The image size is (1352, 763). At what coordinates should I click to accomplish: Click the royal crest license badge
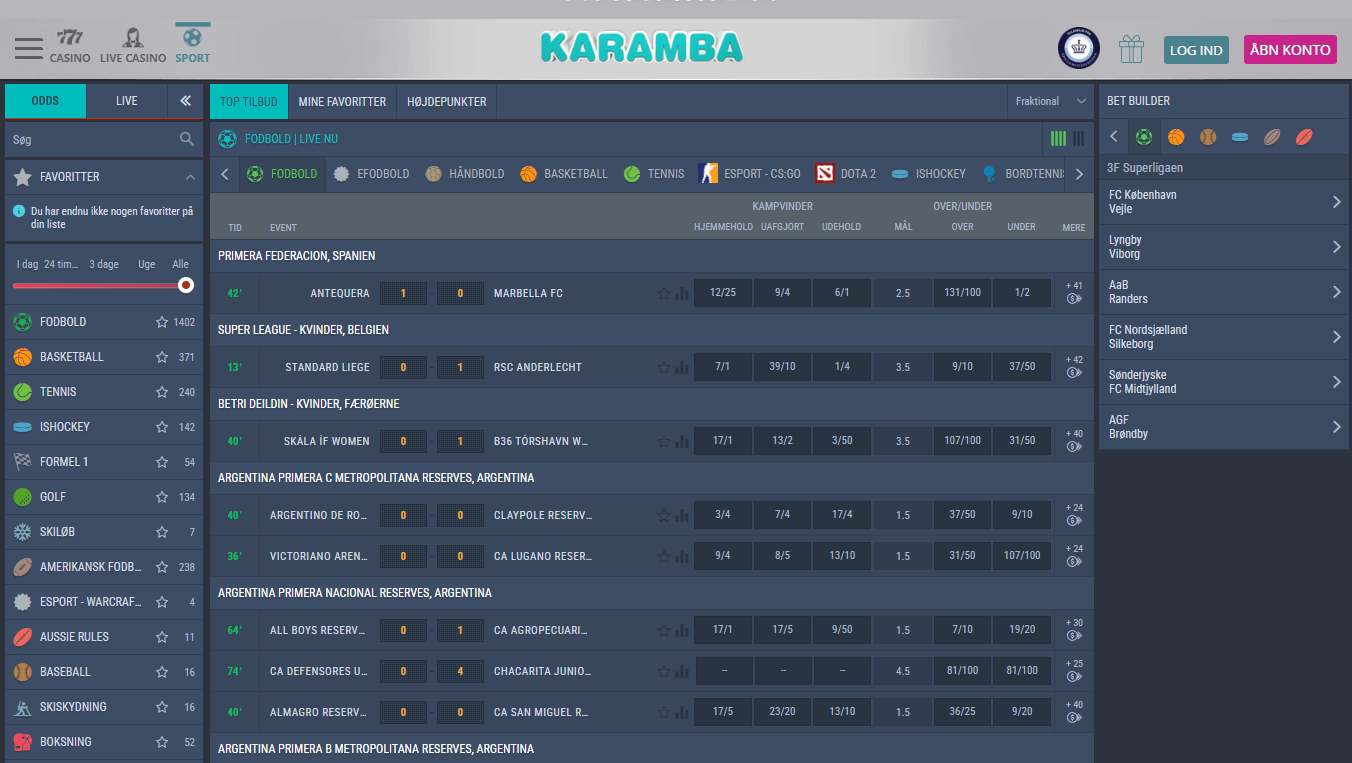[x=1079, y=48]
